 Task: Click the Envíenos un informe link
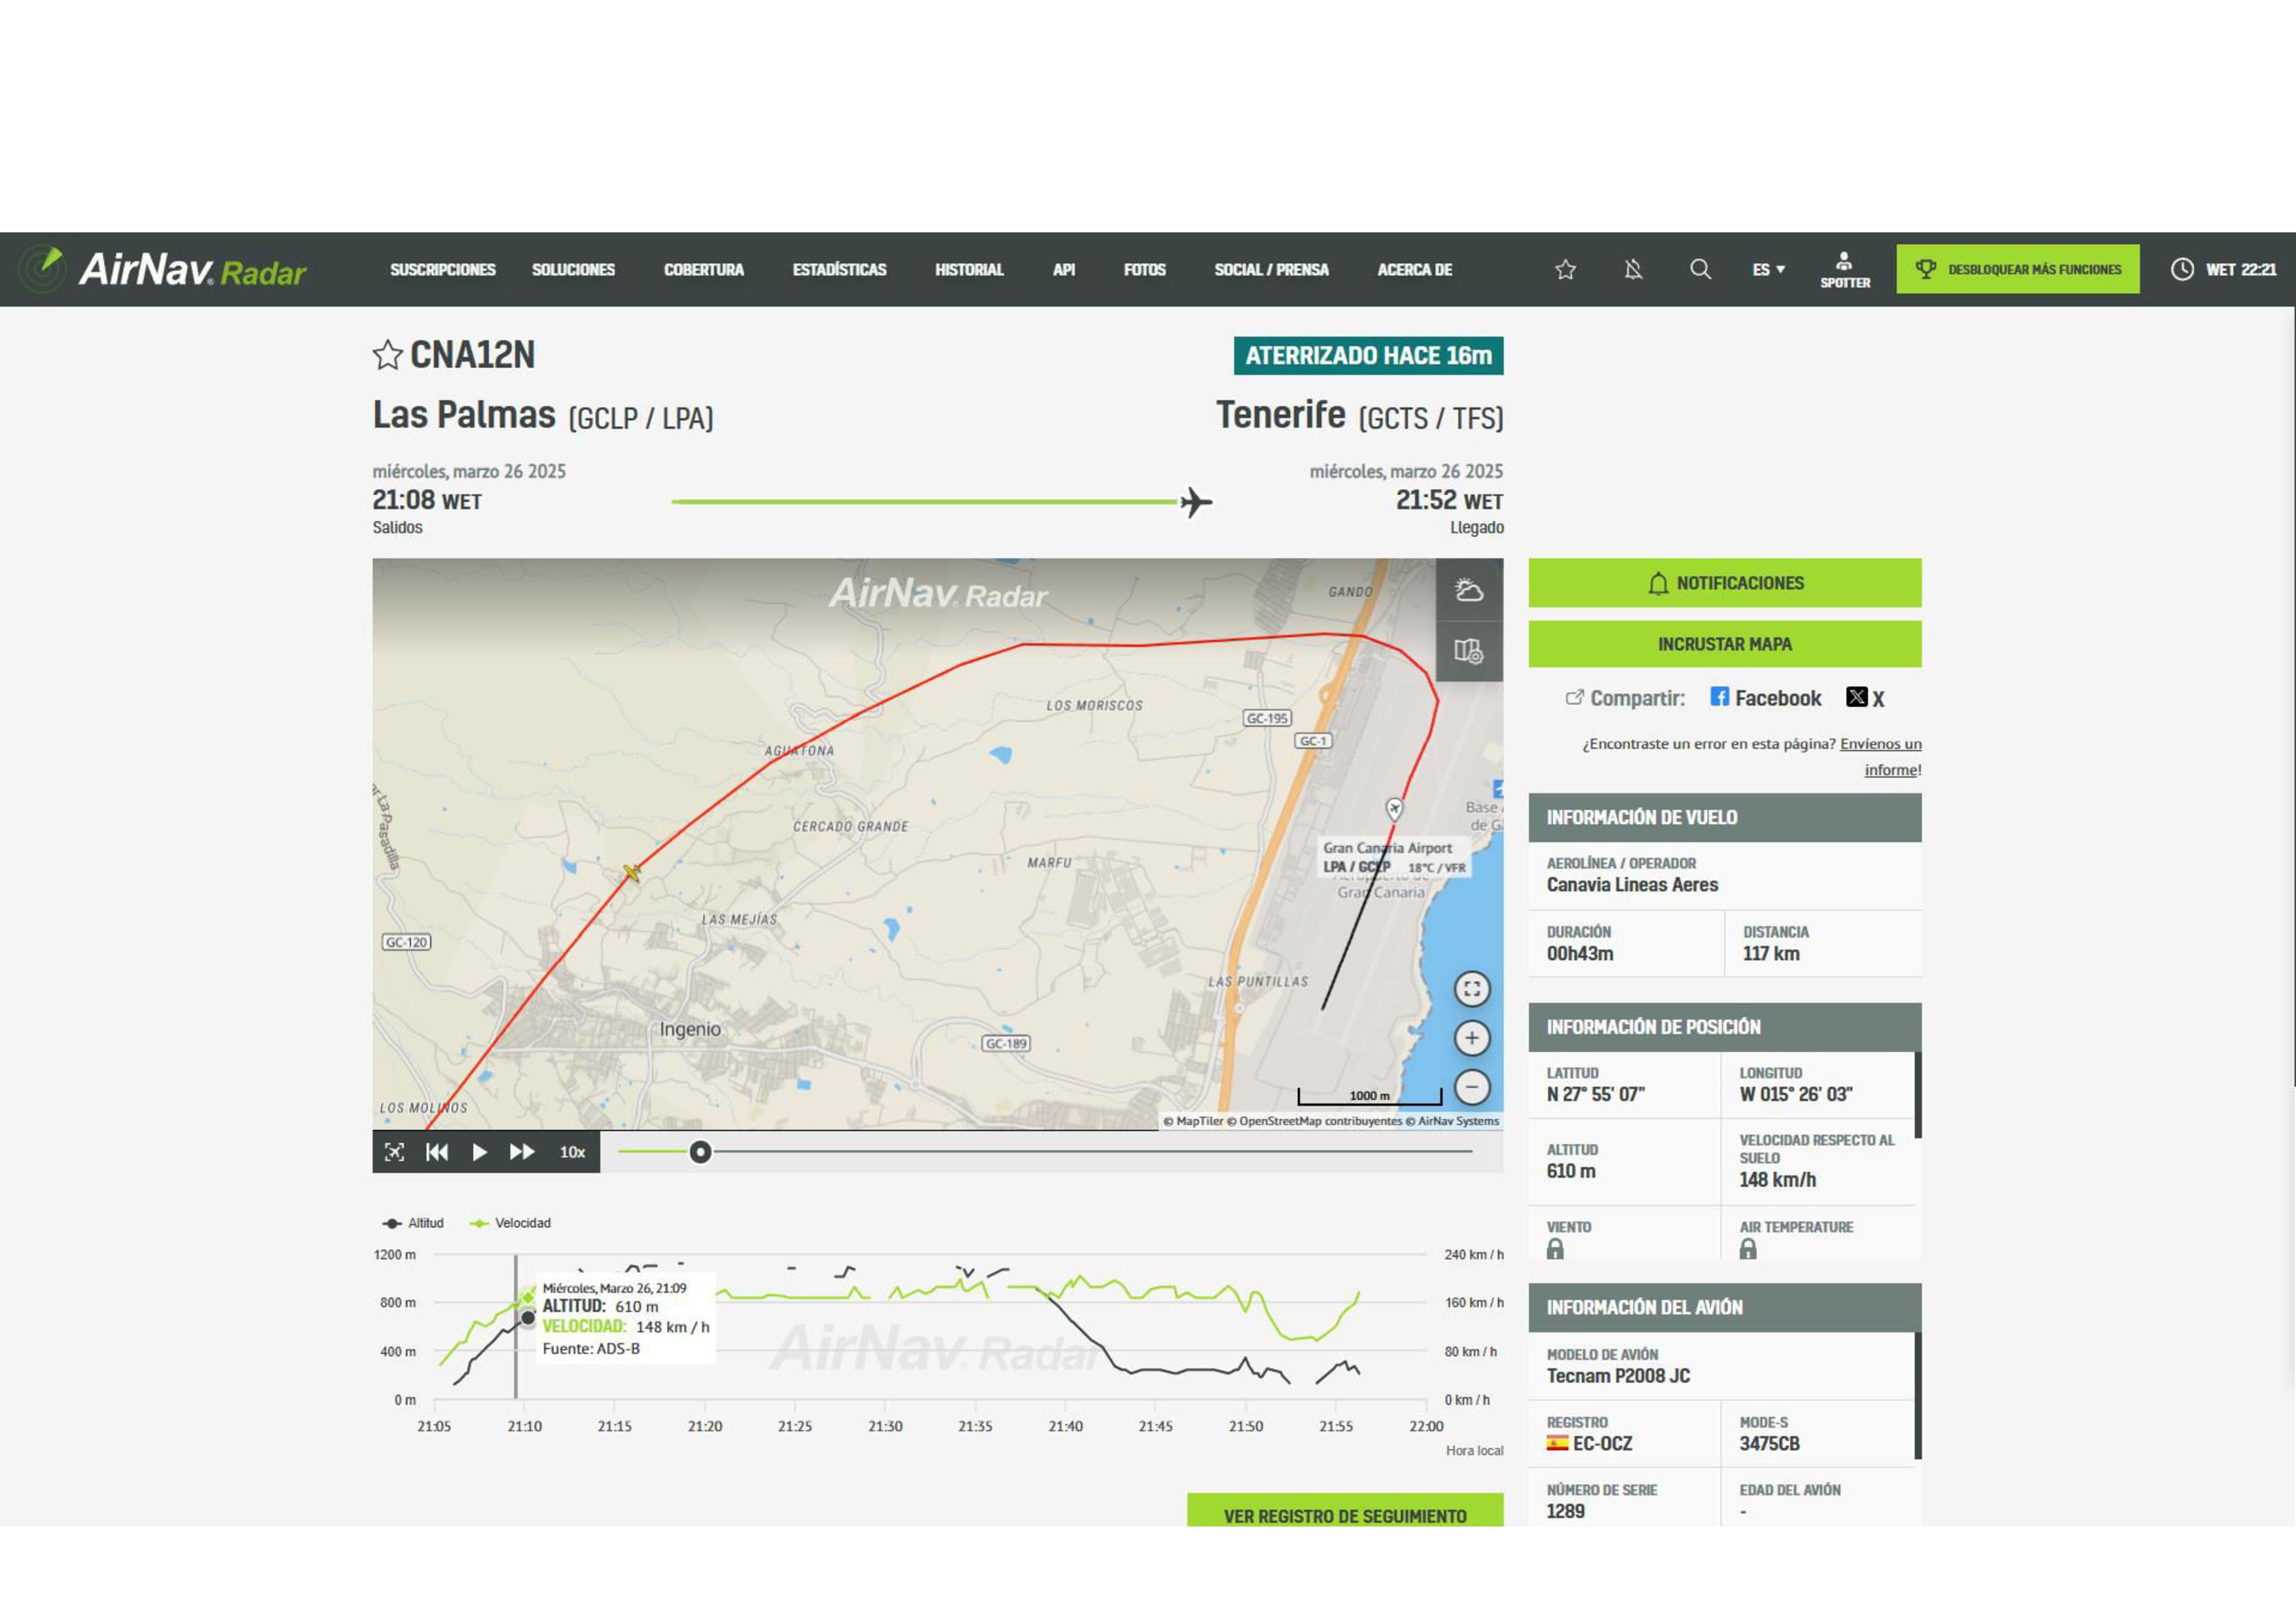(x=1880, y=744)
